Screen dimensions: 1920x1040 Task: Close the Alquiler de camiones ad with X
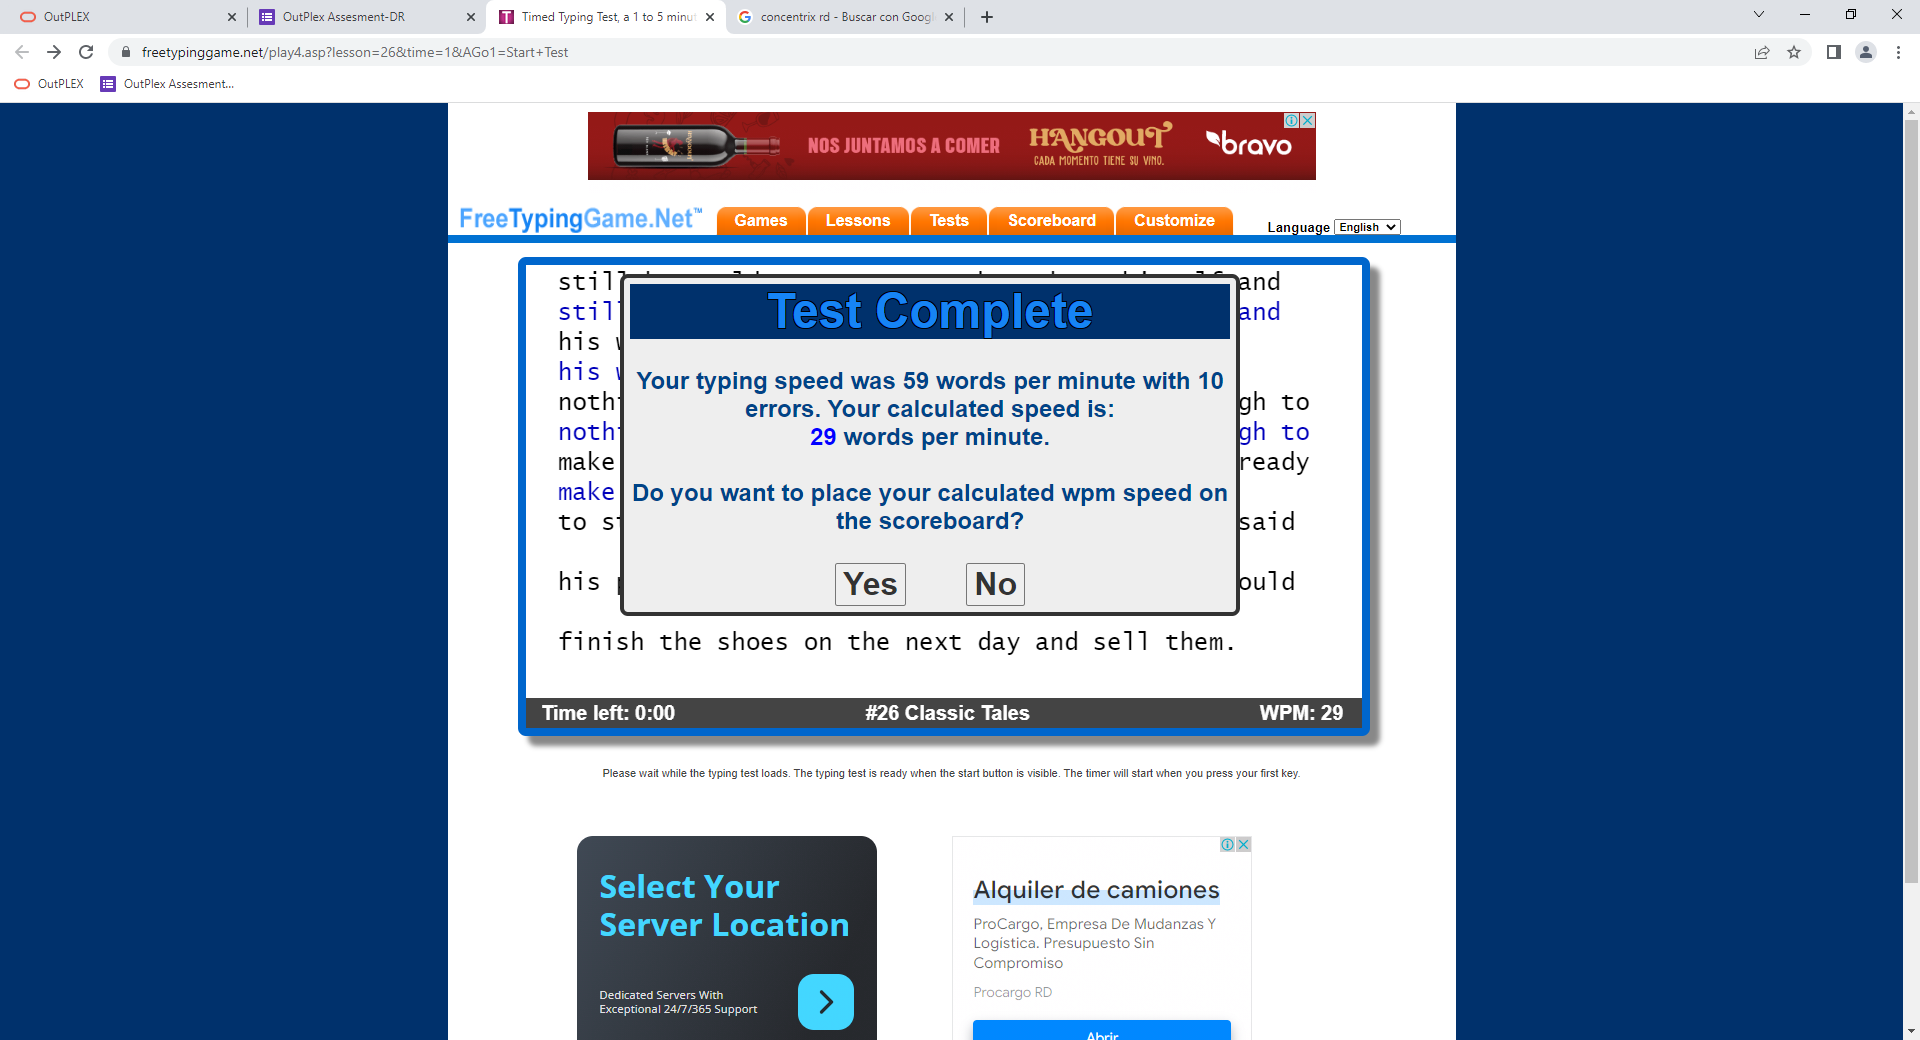point(1244,844)
